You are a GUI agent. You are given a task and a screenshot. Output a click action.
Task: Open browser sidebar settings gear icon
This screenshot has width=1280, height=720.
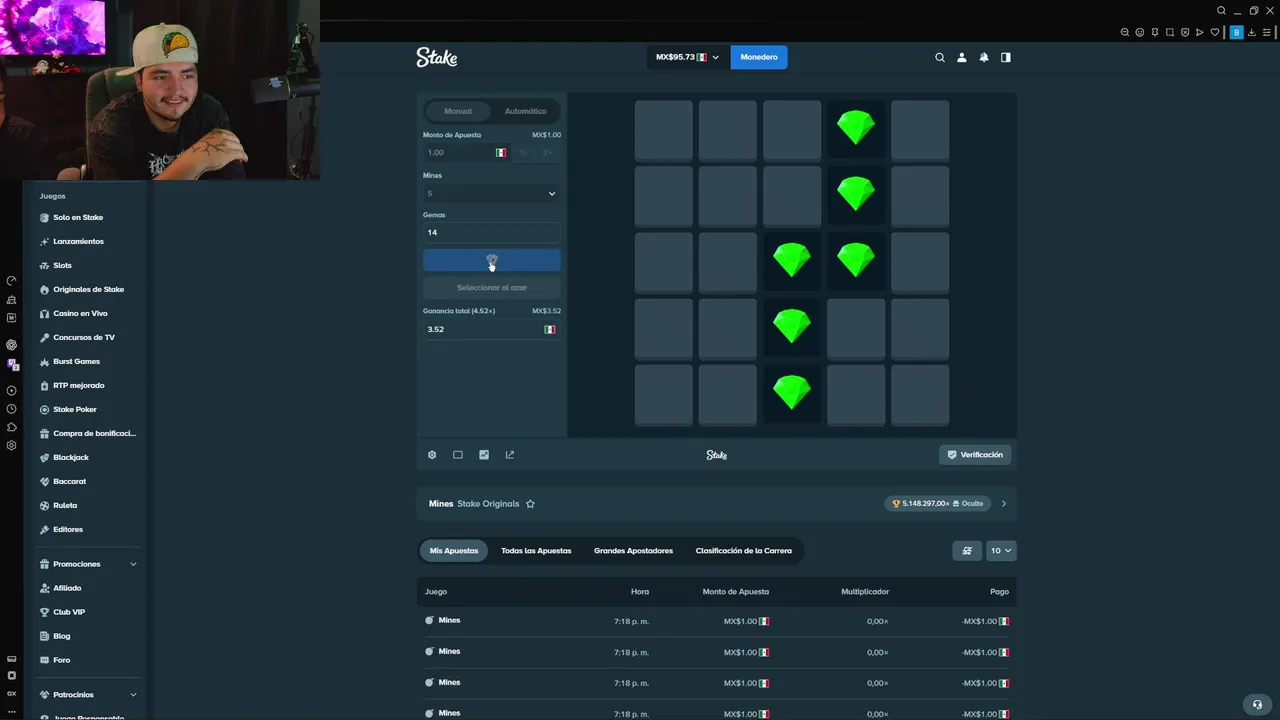[x=12, y=446]
